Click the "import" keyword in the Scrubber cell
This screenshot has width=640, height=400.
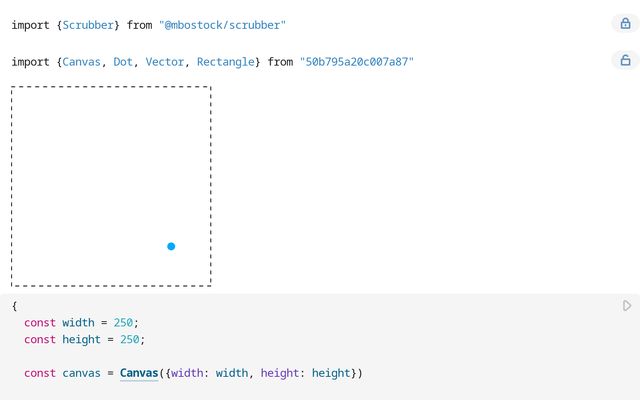pos(30,24)
